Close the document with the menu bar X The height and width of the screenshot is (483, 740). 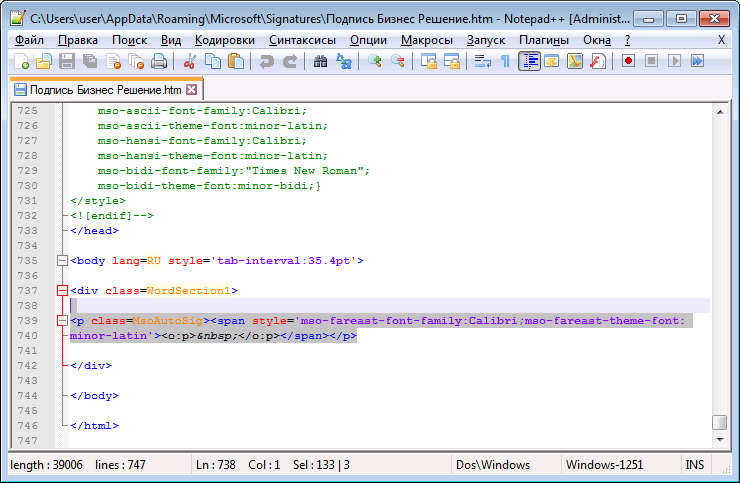(721, 40)
